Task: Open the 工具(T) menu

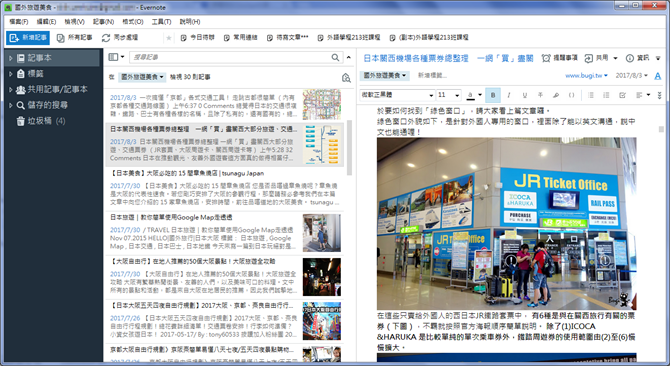Action: (x=161, y=21)
